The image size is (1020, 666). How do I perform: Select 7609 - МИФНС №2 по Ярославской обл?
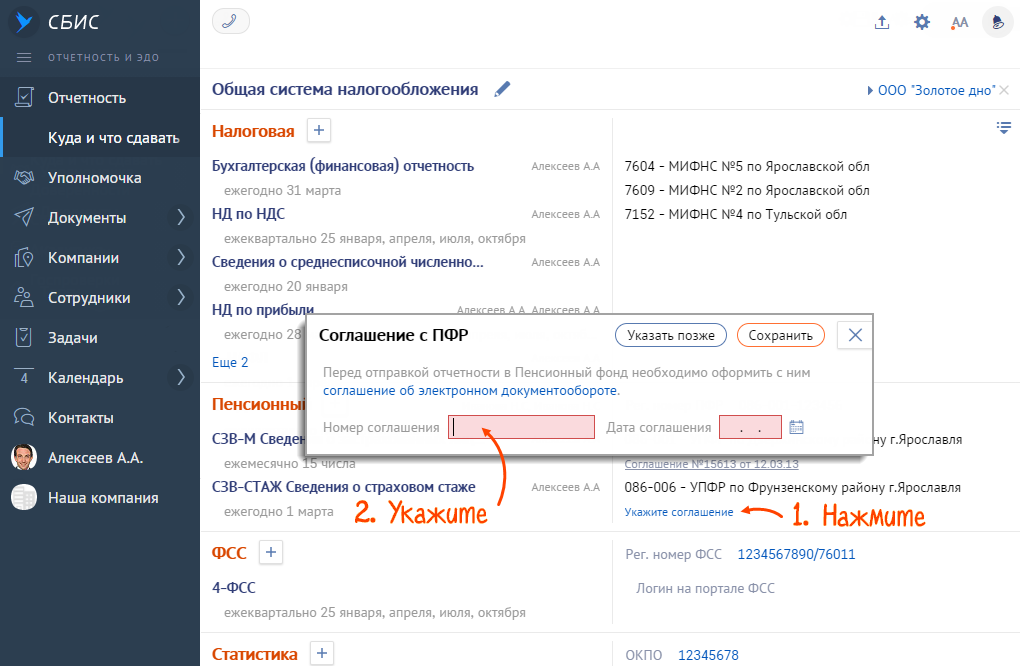[747, 191]
